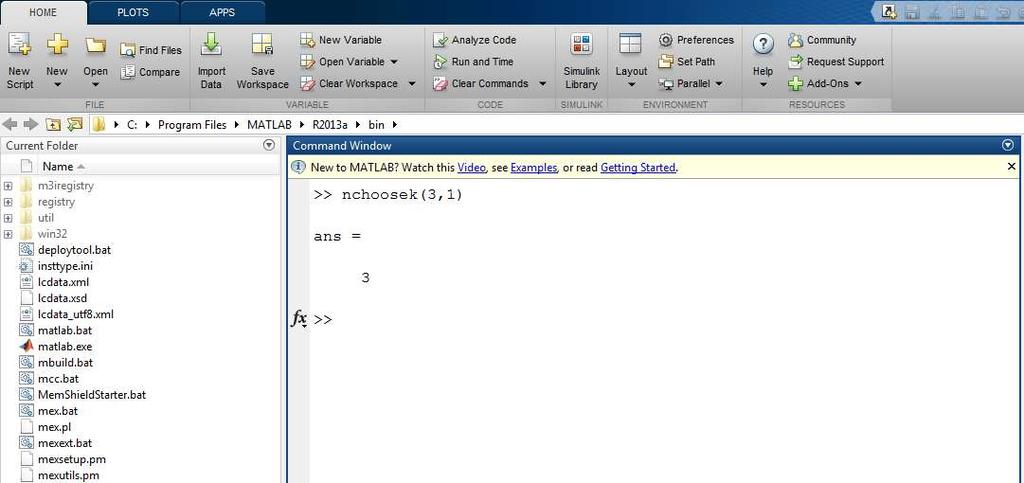Click the function browser fx icon
This screenshot has width=1024, height=483.
coord(299,319)
